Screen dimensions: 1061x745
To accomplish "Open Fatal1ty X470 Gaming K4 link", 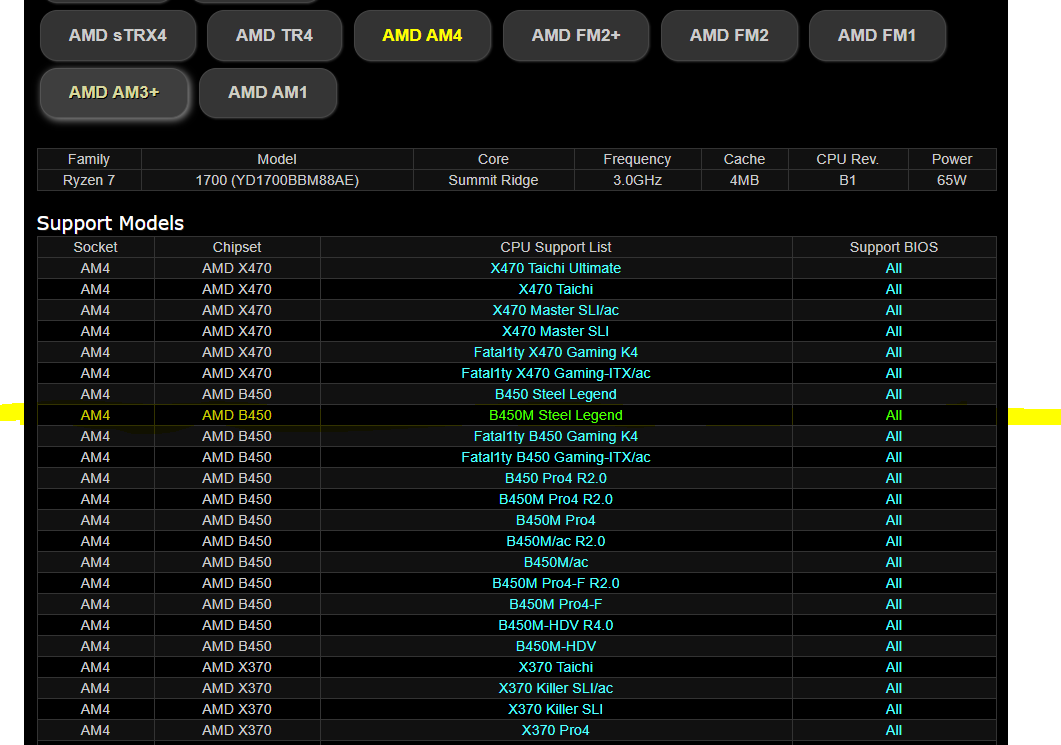I will click(x=556, y=352).
